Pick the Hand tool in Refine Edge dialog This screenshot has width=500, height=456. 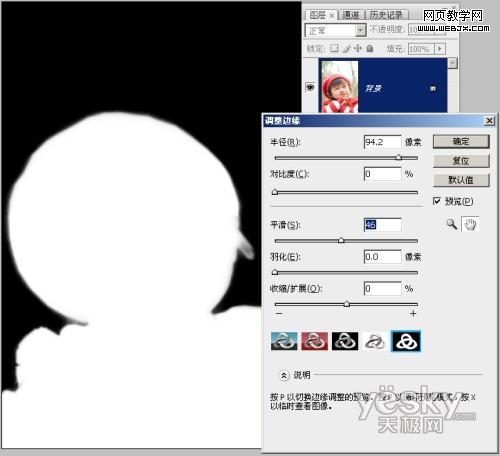tap(470, 224)
